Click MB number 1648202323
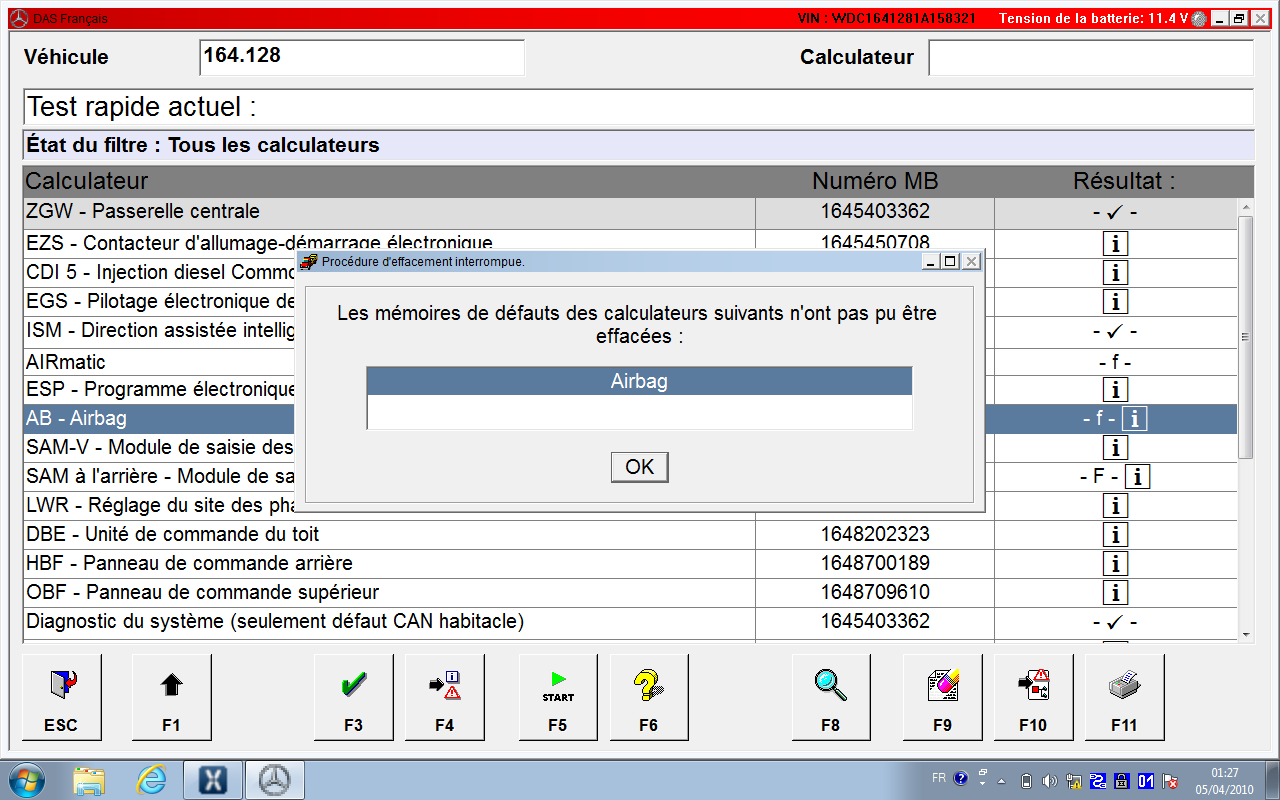Viewport: 1280px width, 800px height. click(x=875, y=534)
